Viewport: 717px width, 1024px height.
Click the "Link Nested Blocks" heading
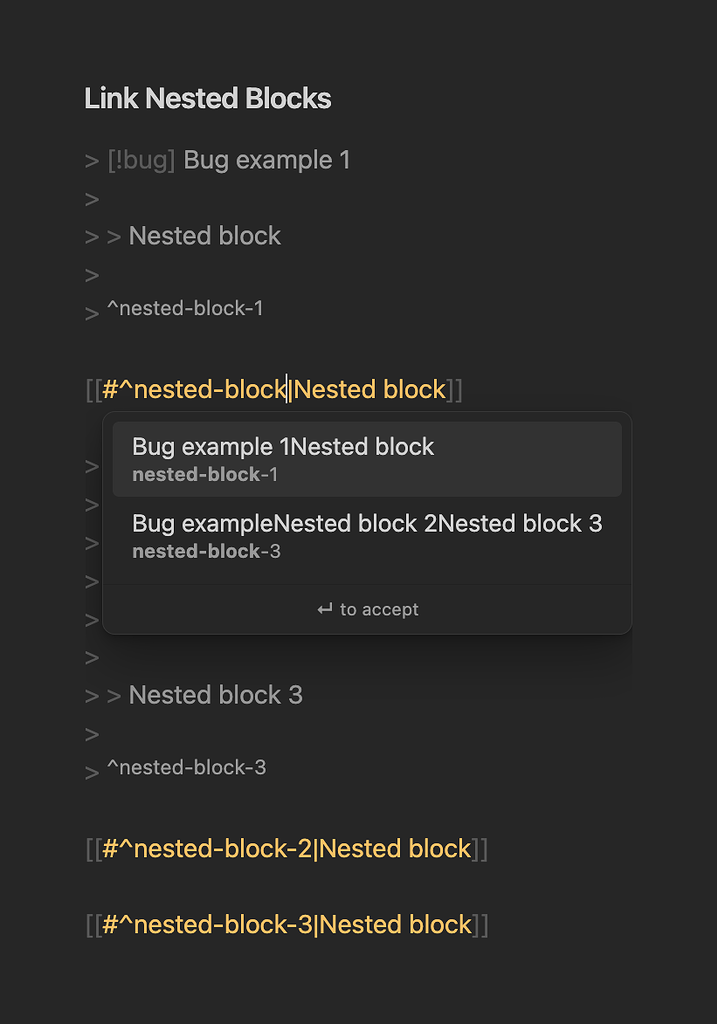coord(207,98)
